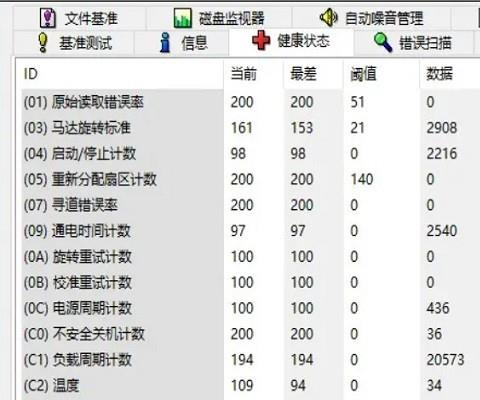The image size is (480, 400).
Task: Click the 阈值 column header
Action: click(381, 74)
